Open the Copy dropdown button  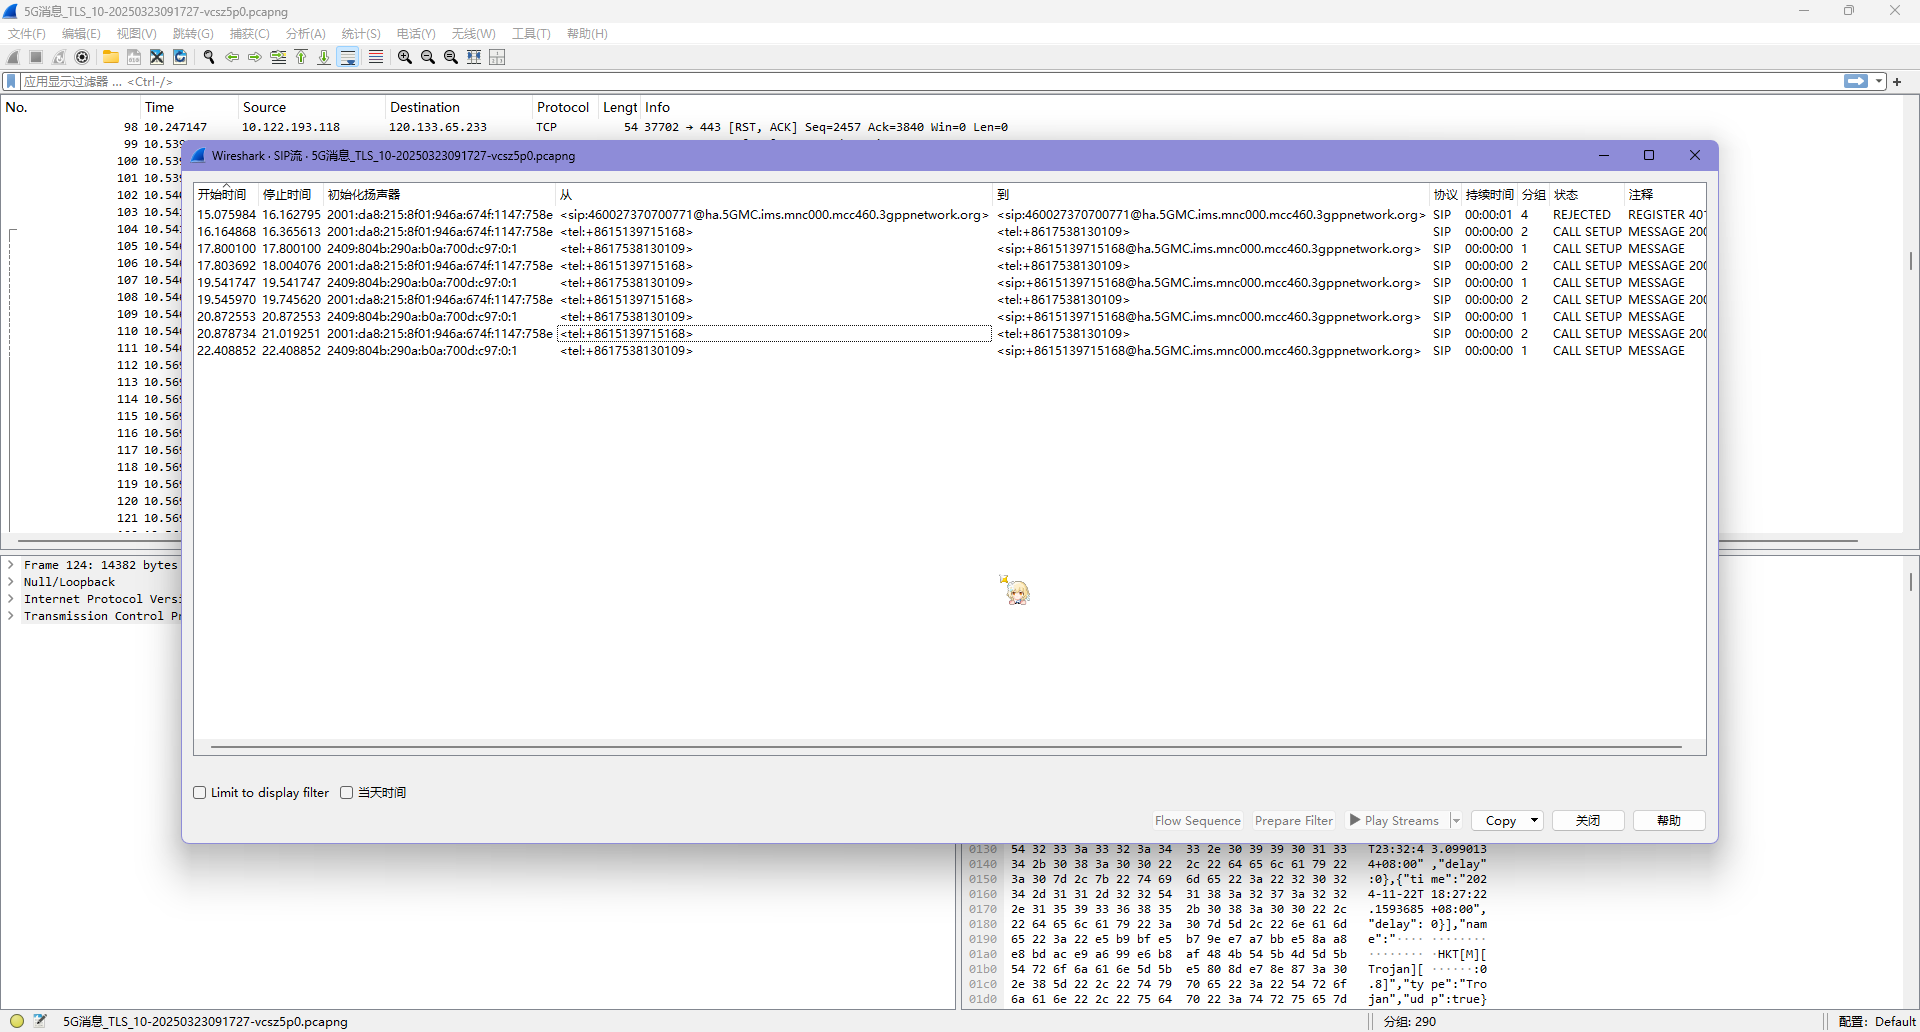(x=1508, y=821)
